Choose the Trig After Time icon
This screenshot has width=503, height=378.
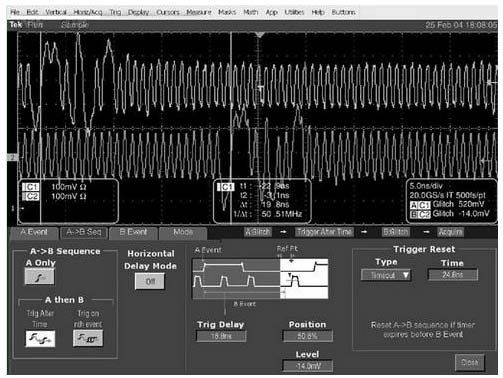pos(40,339)
